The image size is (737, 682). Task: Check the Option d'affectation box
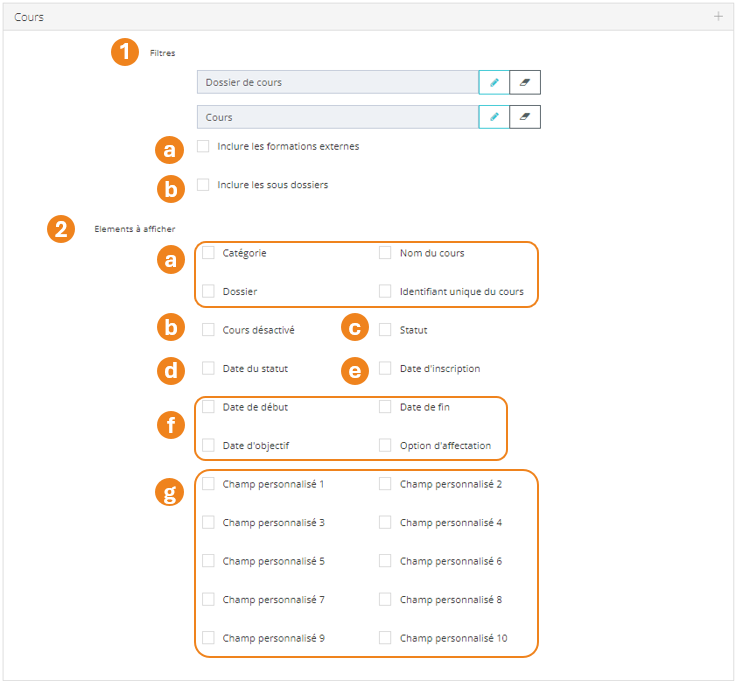coord(385,445)
